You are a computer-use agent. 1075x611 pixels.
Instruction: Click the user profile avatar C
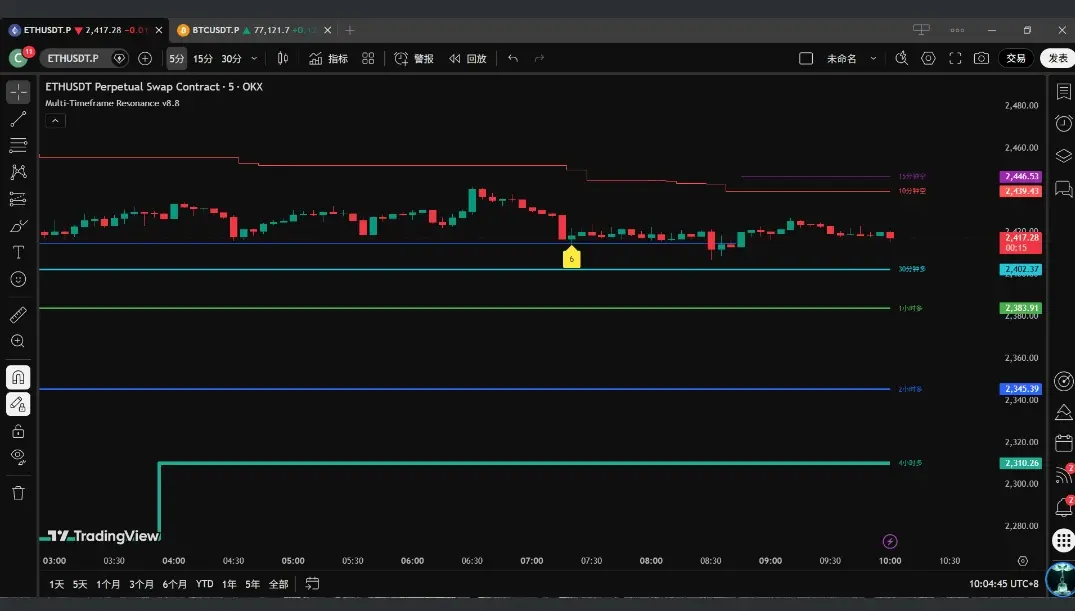pos(19,58)
